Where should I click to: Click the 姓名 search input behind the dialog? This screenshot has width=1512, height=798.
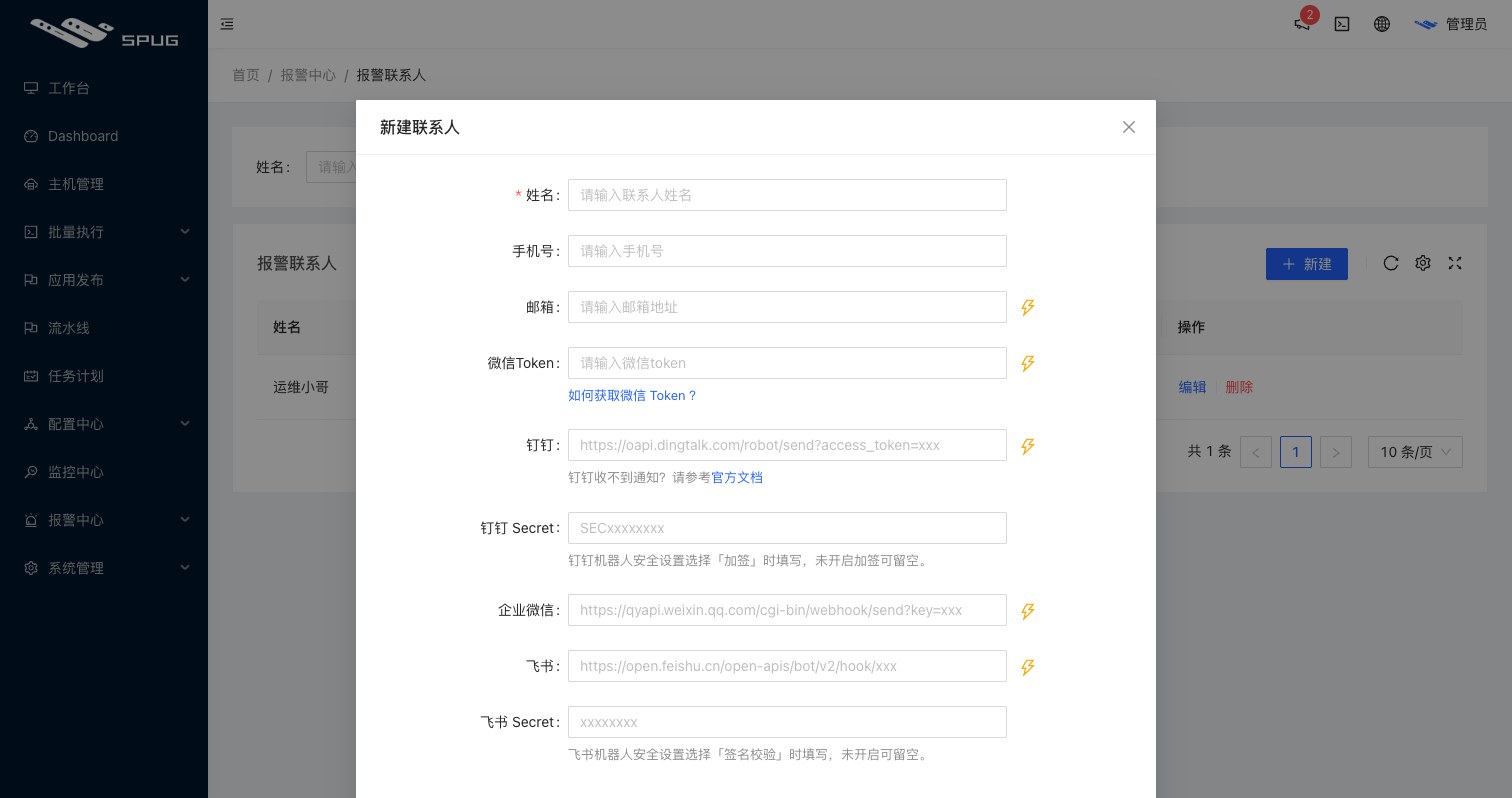pos(331,167)
